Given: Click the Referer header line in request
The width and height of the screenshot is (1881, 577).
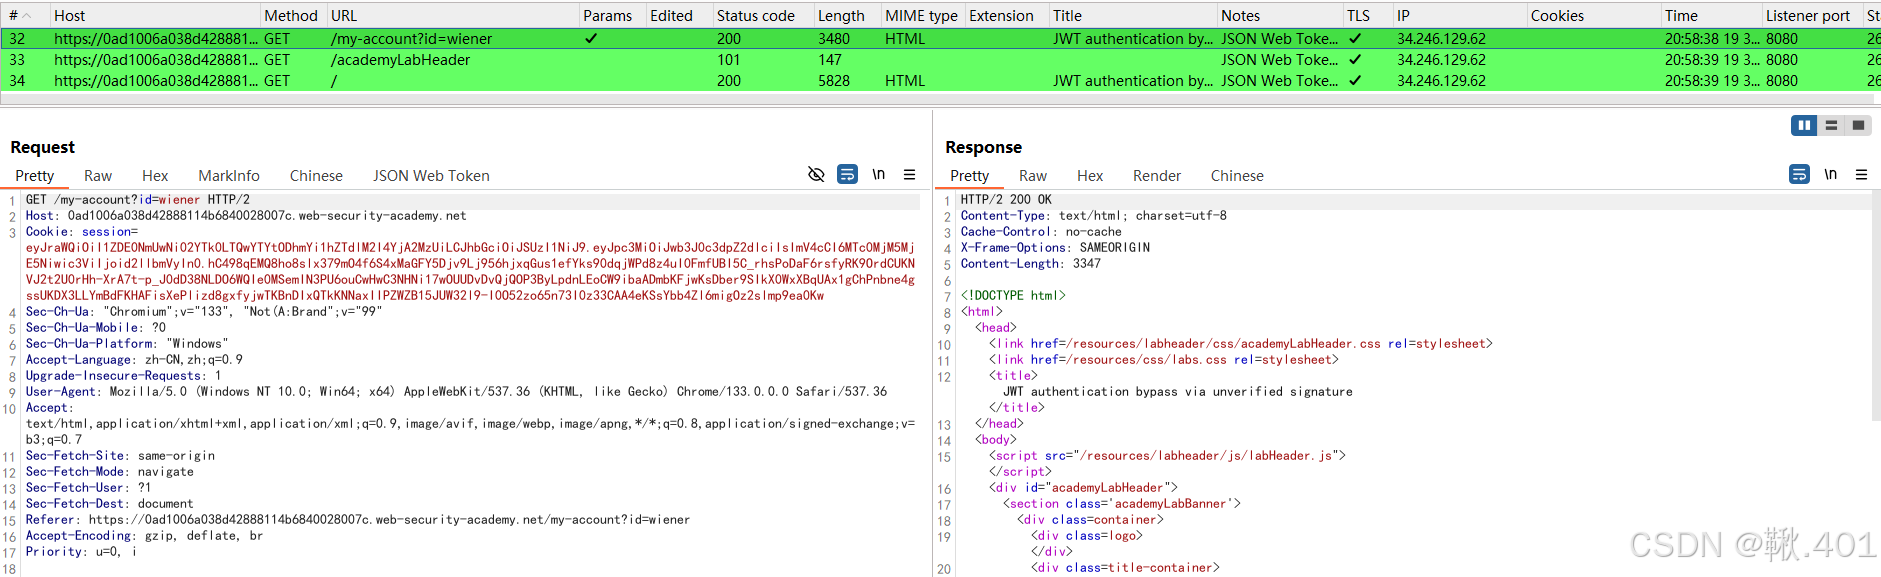Looking at the screenshot, I should coord(358,519).
